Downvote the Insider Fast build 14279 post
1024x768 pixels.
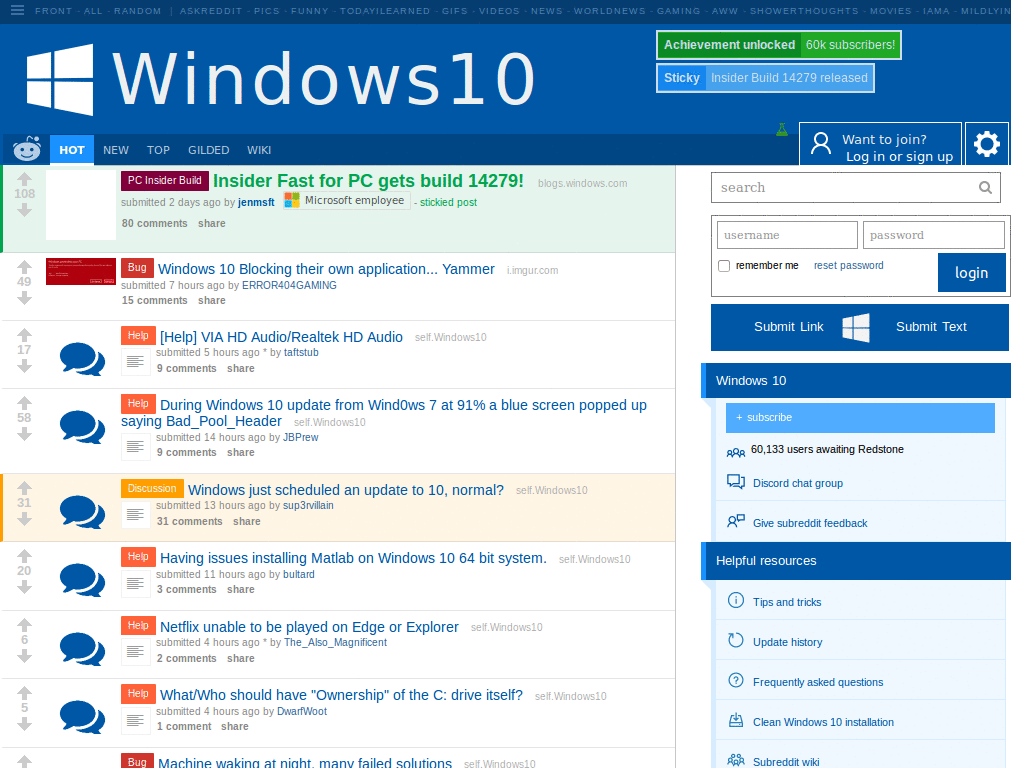click(24, 210)
